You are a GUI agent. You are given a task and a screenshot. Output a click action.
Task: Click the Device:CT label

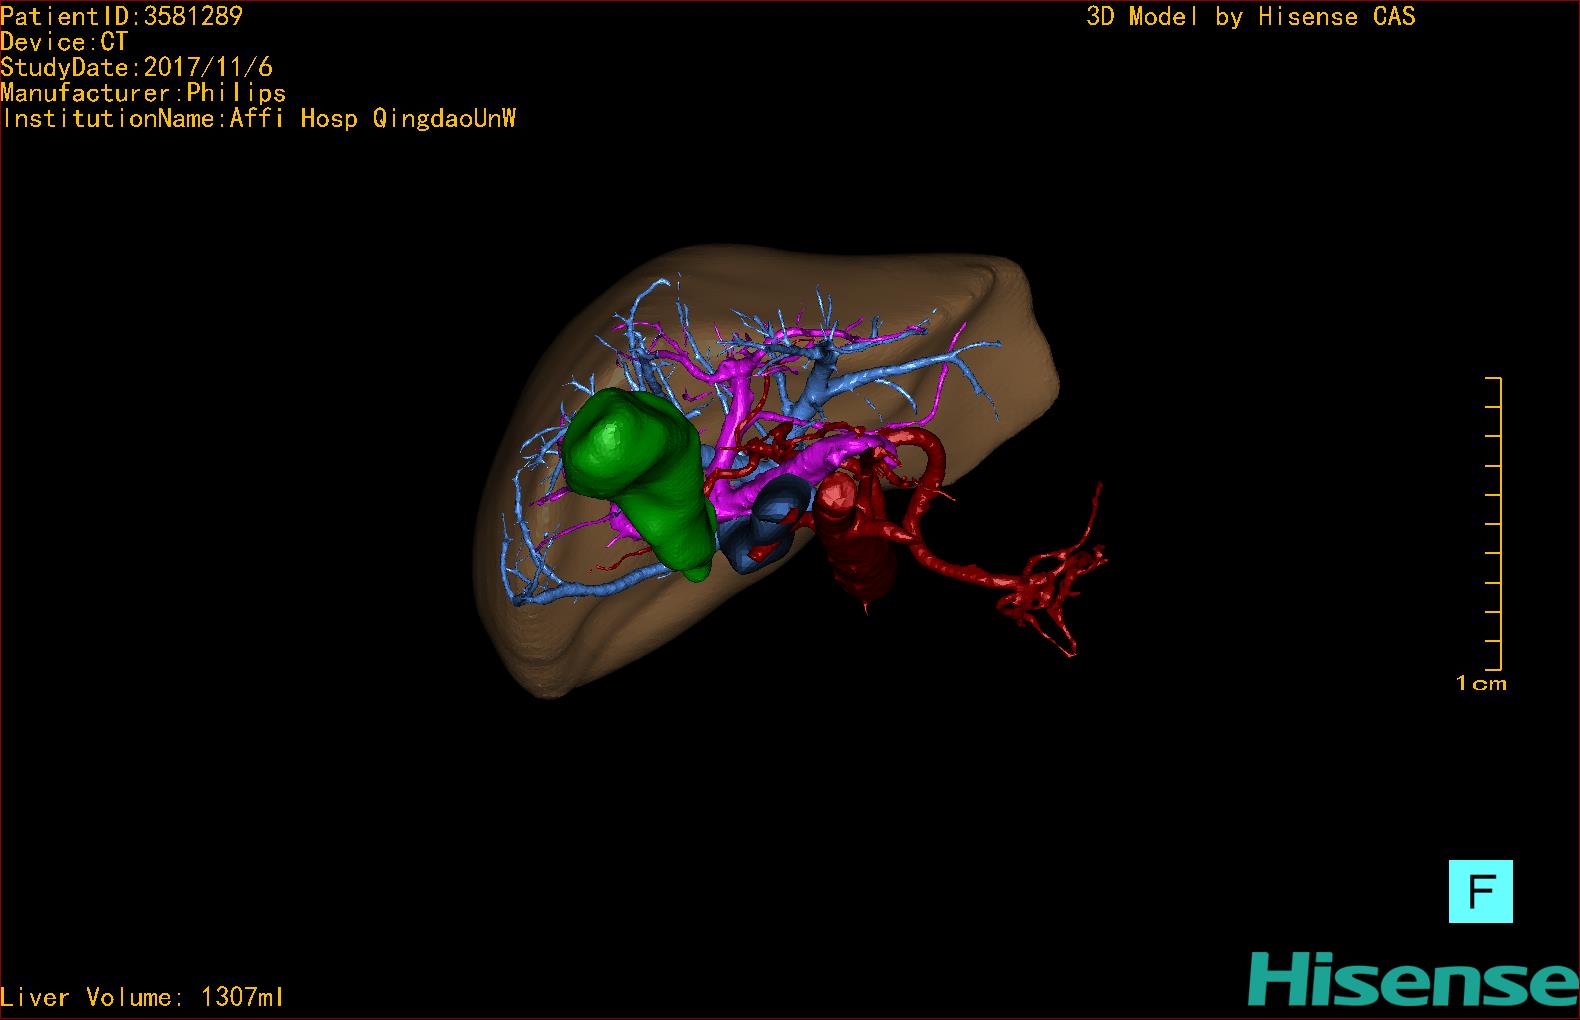(x=64, y=42)
